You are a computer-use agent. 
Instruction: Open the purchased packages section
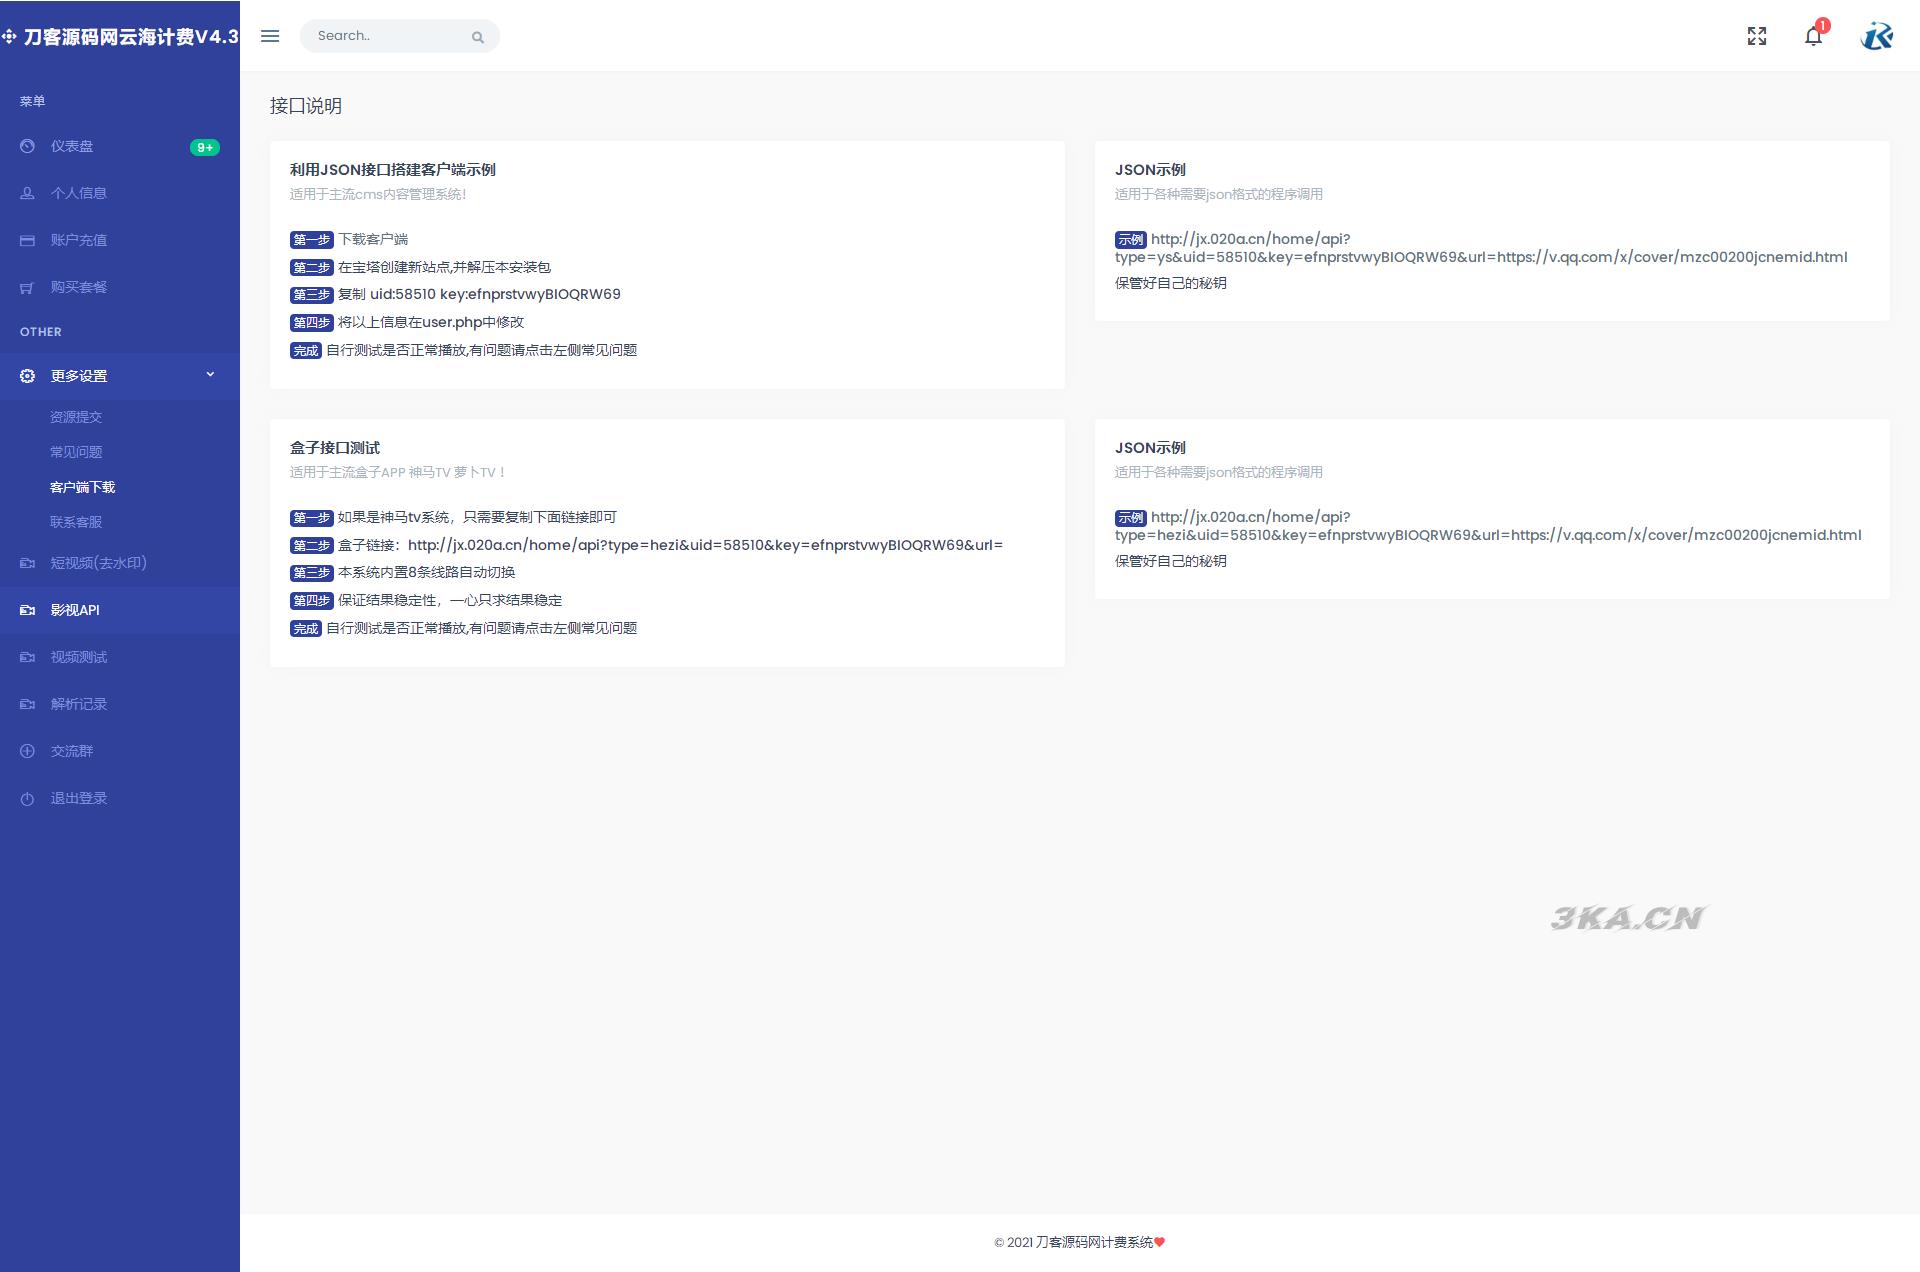pyautogui.click(x=77, y=287)
